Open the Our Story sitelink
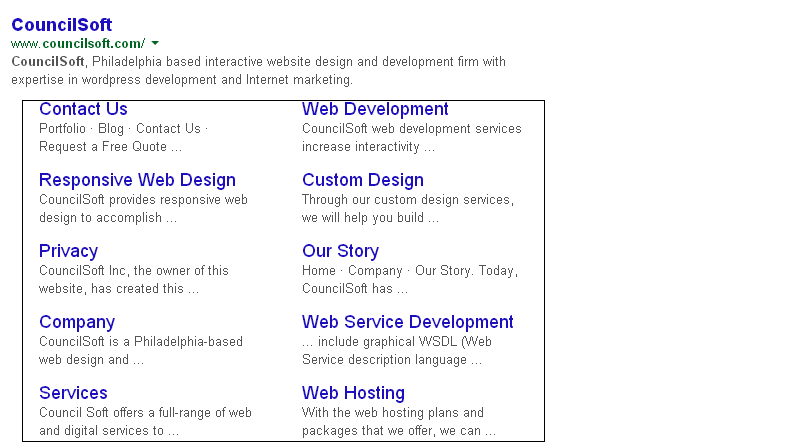 [x=340, y=251]
